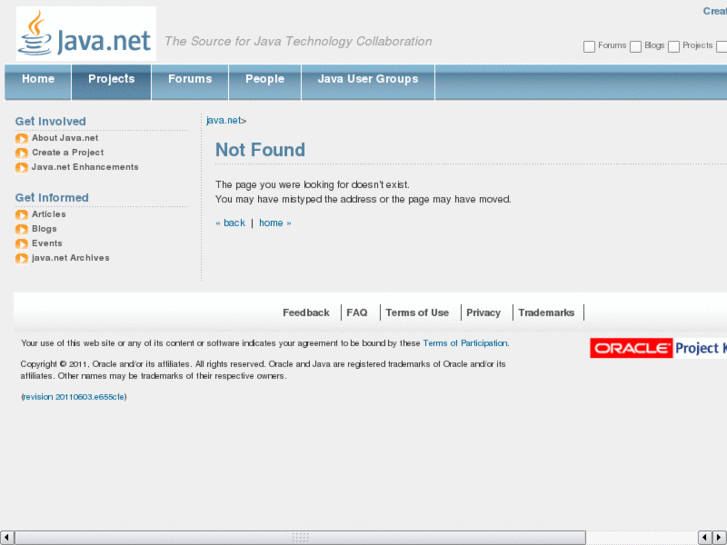Screen dimensions: 727x545
Task: Open Terms of Use footer link
Action: coord(417,313)
